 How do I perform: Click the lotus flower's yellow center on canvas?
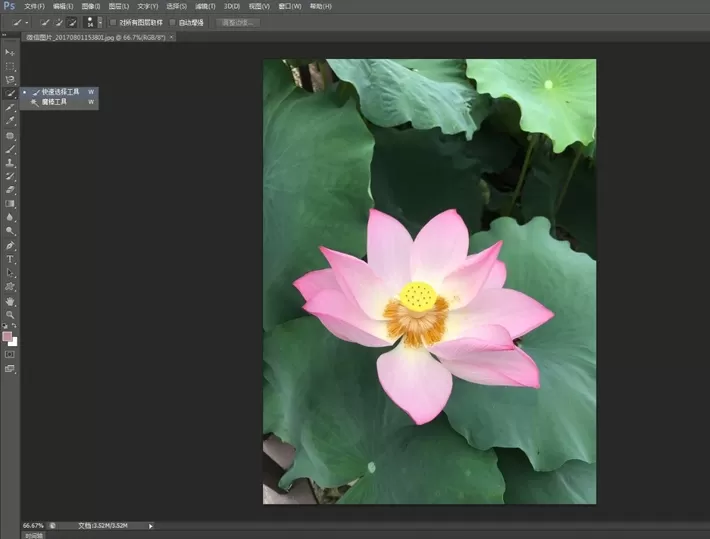[418, 297]
